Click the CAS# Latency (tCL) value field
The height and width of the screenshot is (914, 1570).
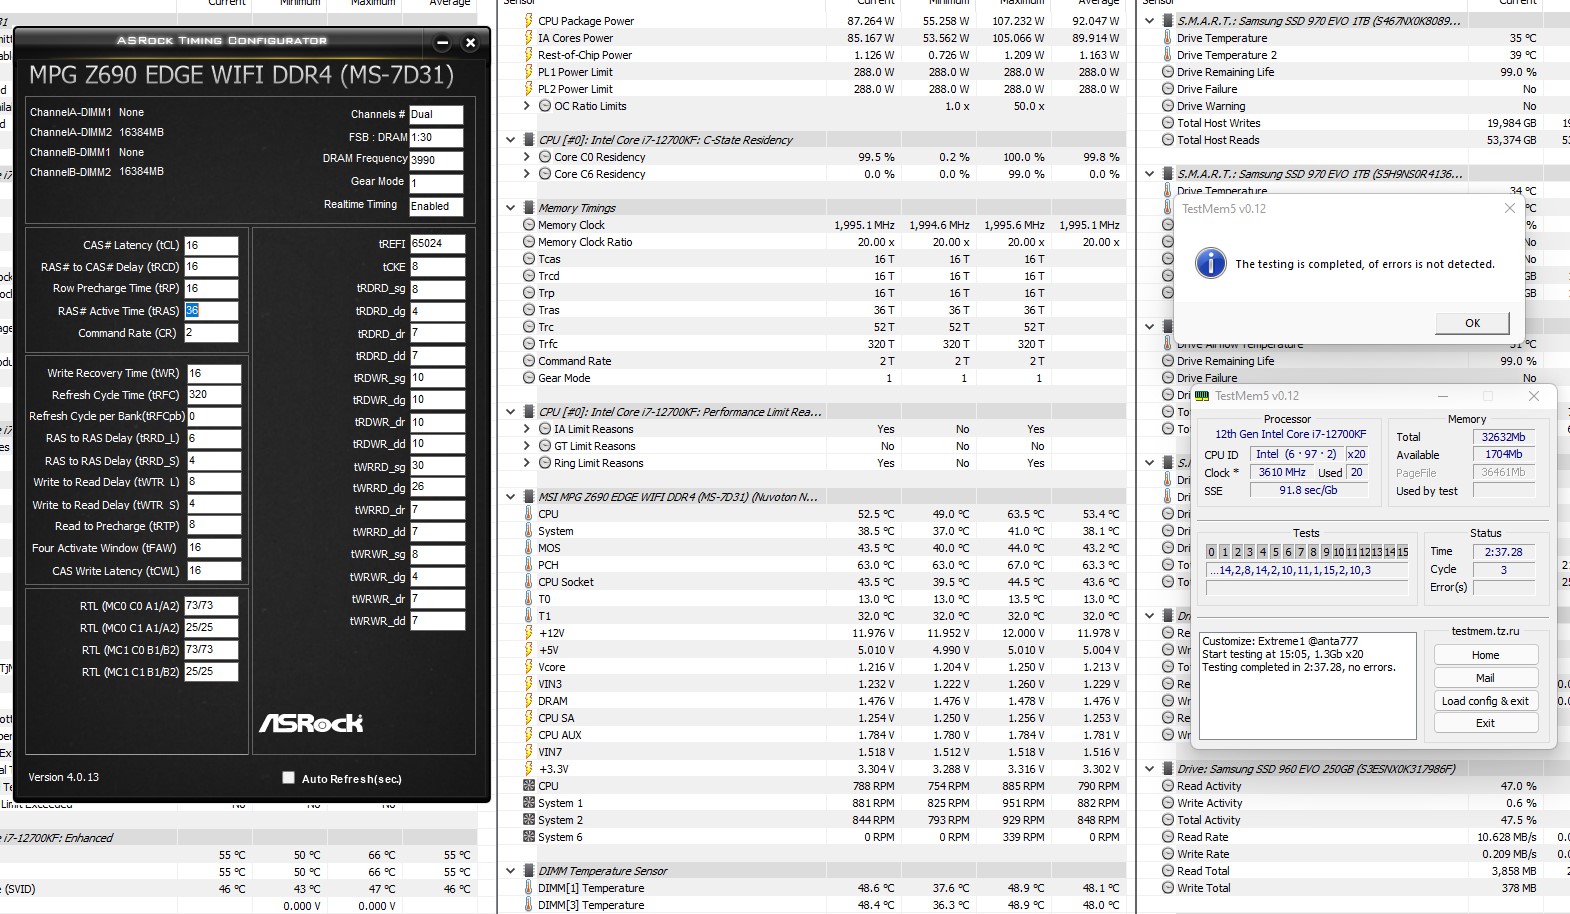click(211, 245)
